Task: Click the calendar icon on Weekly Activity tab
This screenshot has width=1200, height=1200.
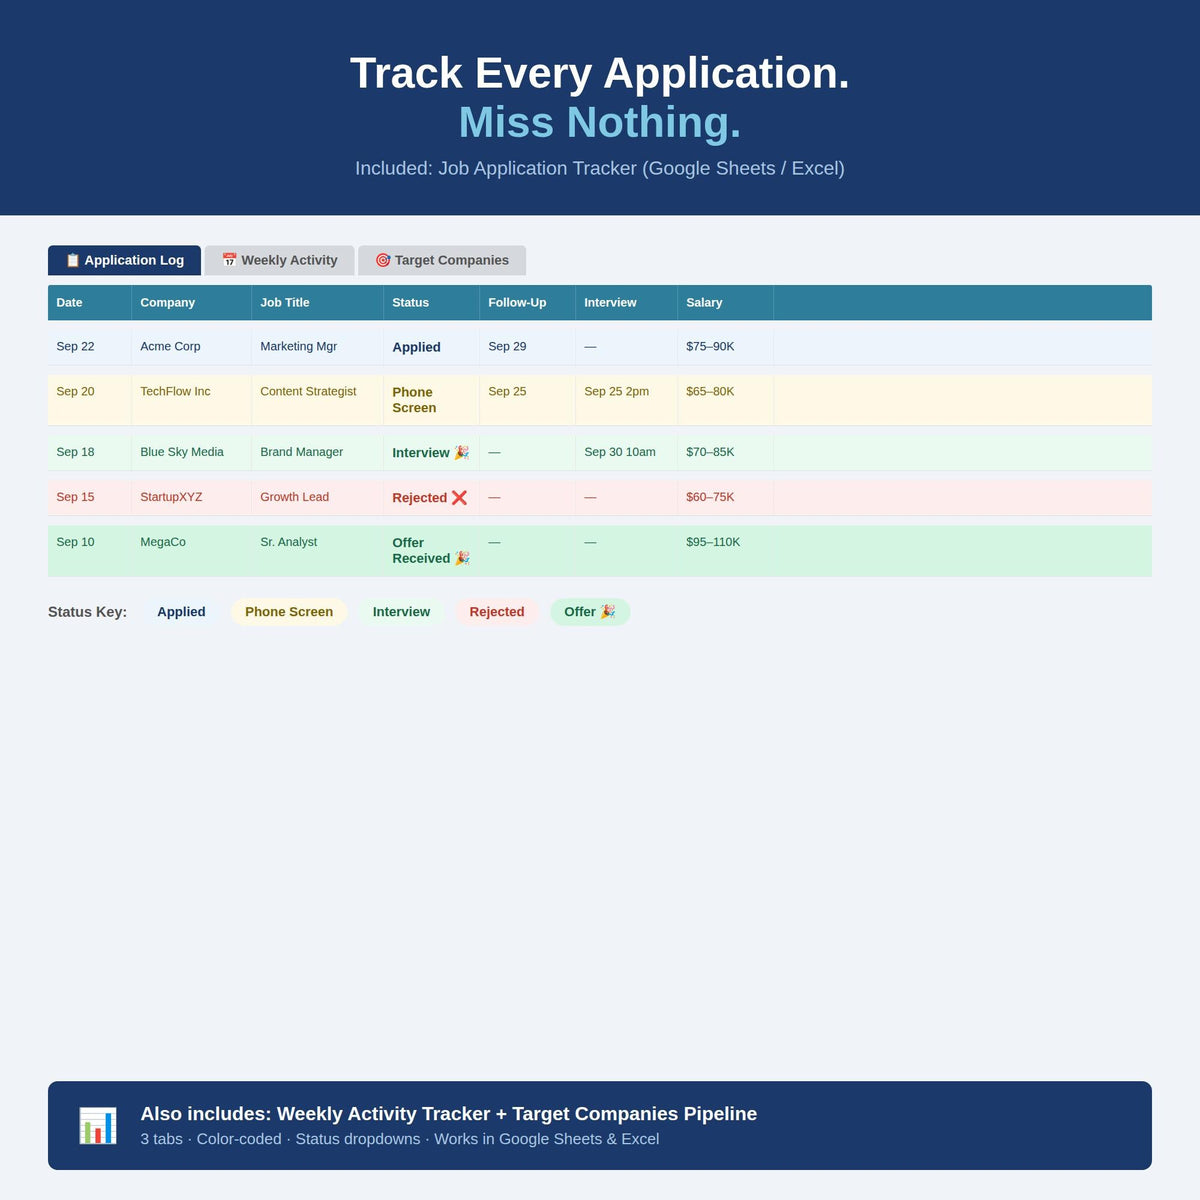Action: click(x=229, y=260)
